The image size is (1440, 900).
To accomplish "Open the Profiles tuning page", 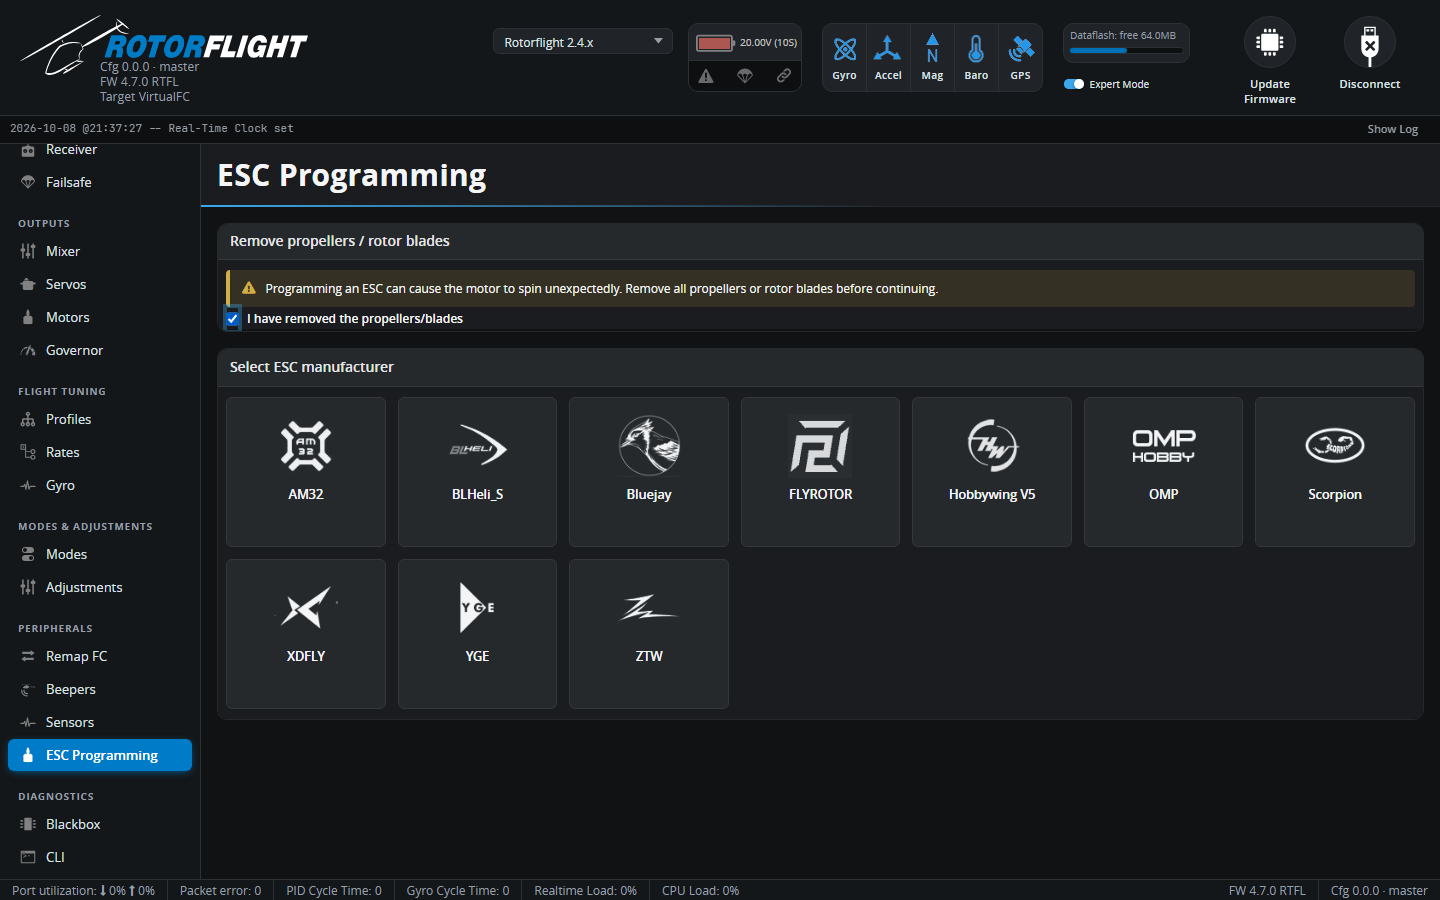I will pos(100,419).
